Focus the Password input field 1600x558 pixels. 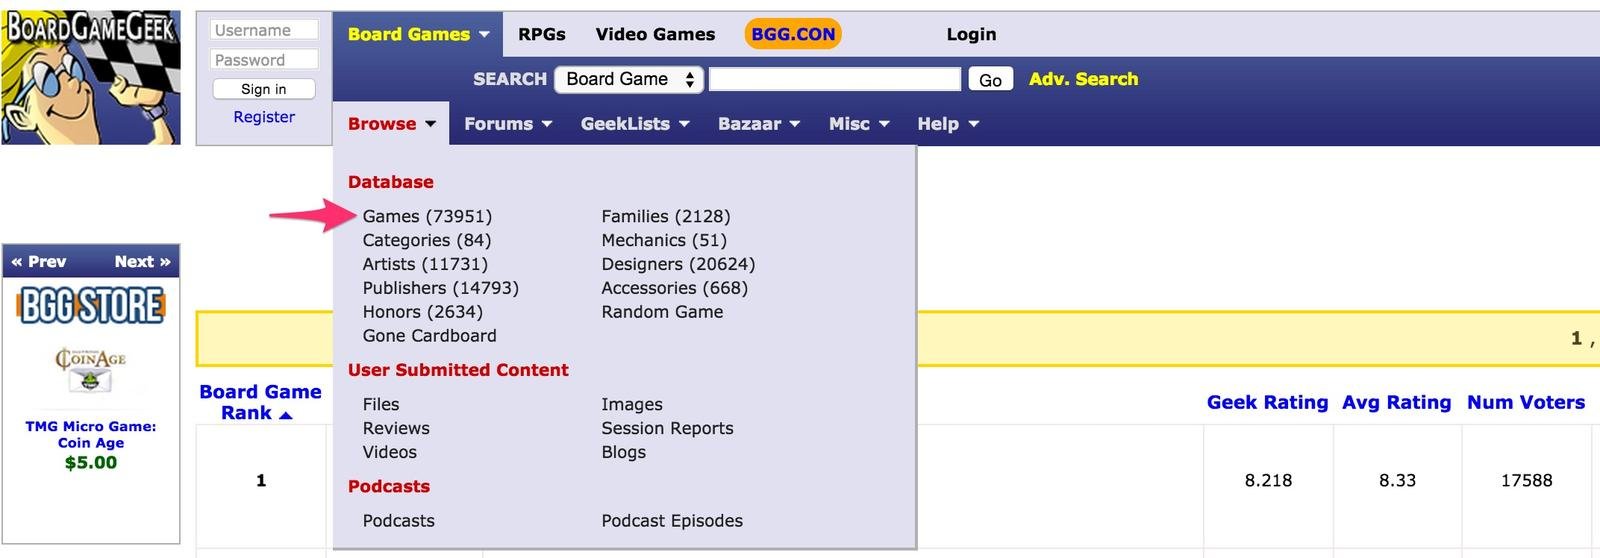(x=265, y=60)
